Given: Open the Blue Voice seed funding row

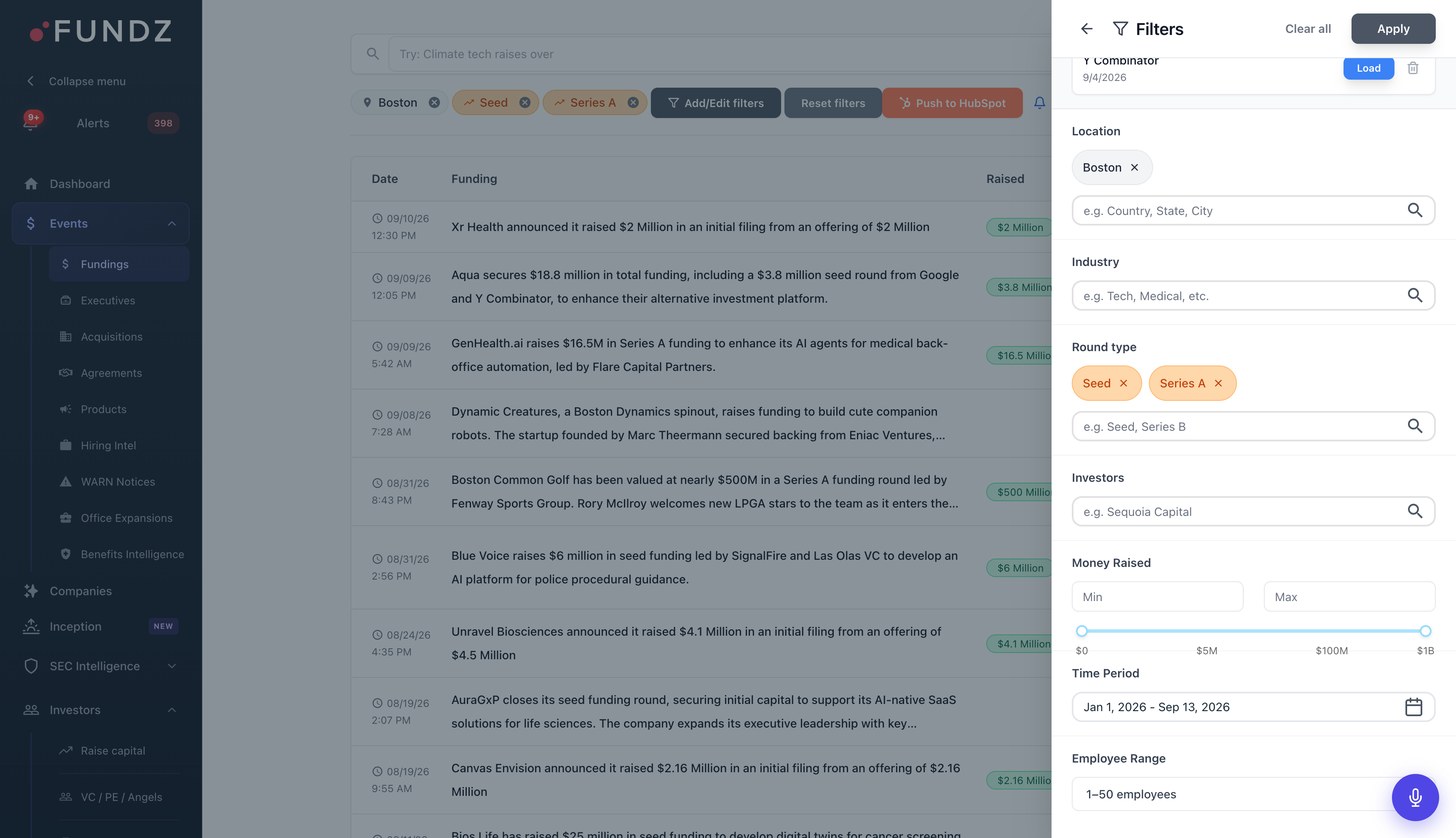Looking at the screenshot, I should pos(701,568).
